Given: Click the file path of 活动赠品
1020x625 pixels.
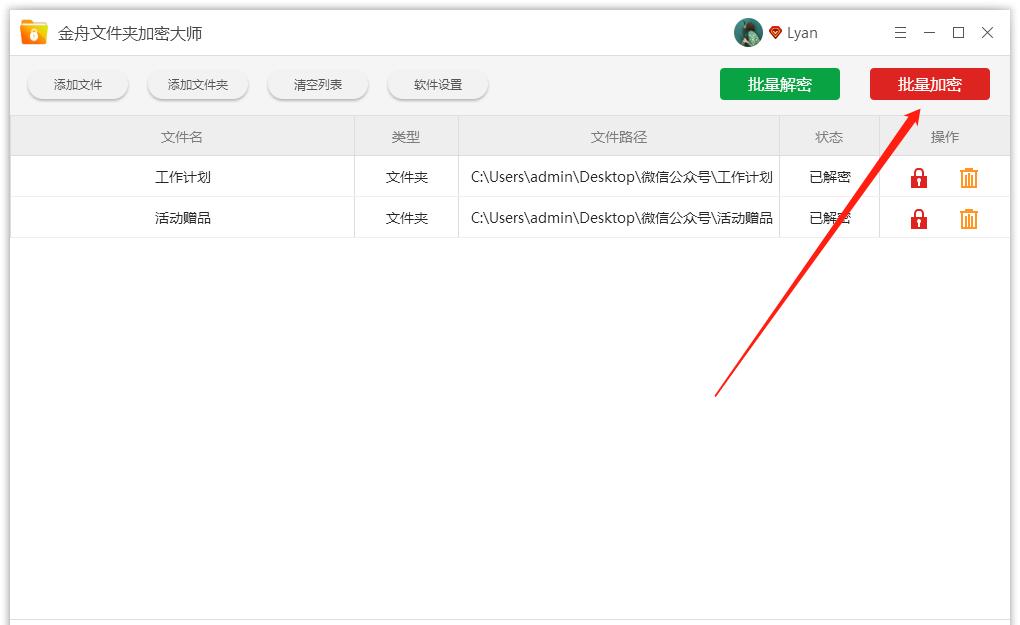Looking at the screenshot, I should (x=620, y=217).
